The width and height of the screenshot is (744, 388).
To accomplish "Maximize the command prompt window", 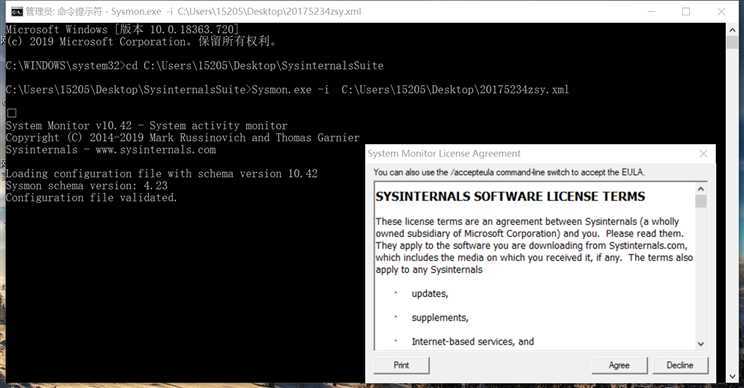I will click(x=686, y=11).
